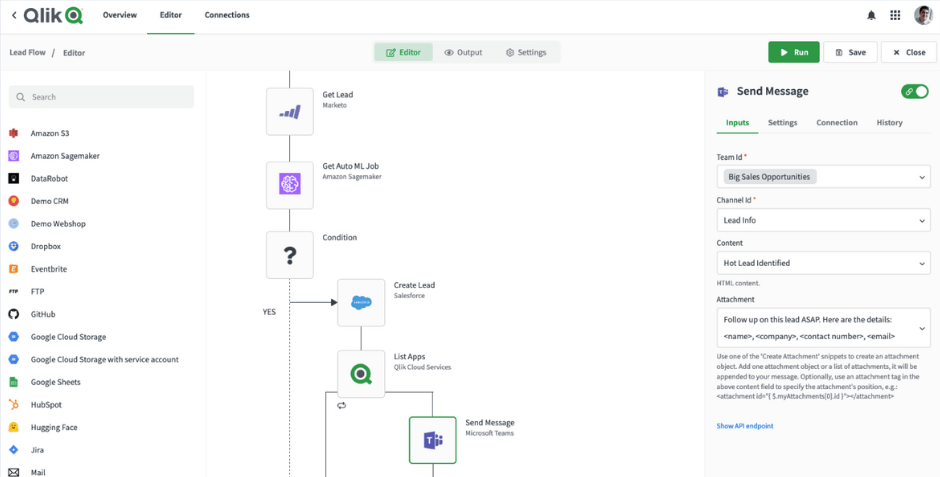Close the editor with Close button
Image resolution: width=940 pixels, height=477 pixels.
tap(909, 52)
